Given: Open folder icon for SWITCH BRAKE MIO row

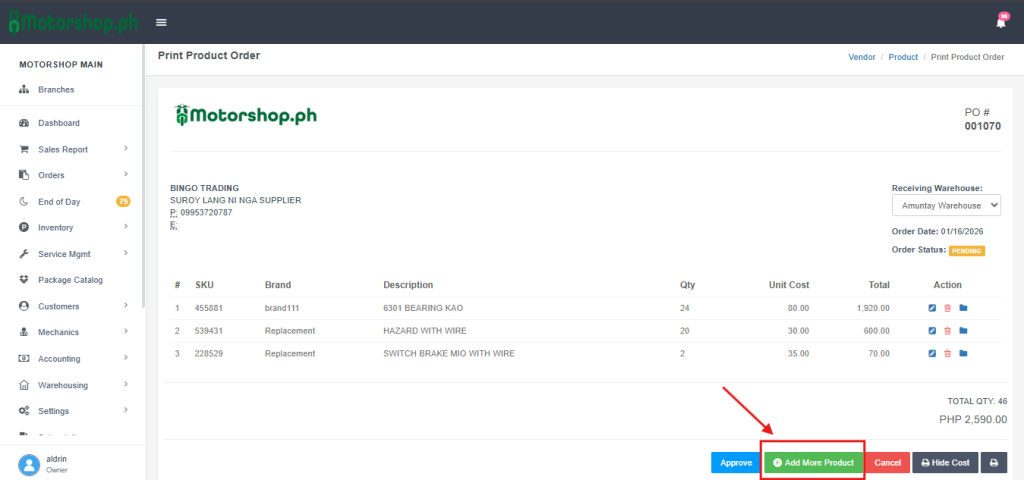Looking at the screenshot, I should [963, 353].
